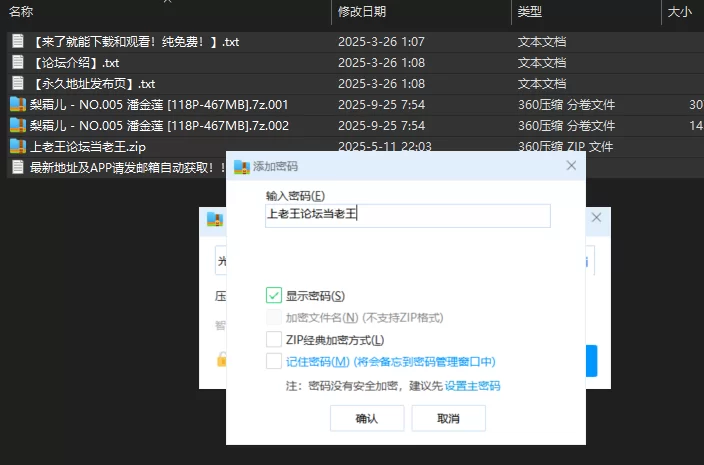
Task: Select the archive icon for 7z.002 file
Action: (17, 126)
